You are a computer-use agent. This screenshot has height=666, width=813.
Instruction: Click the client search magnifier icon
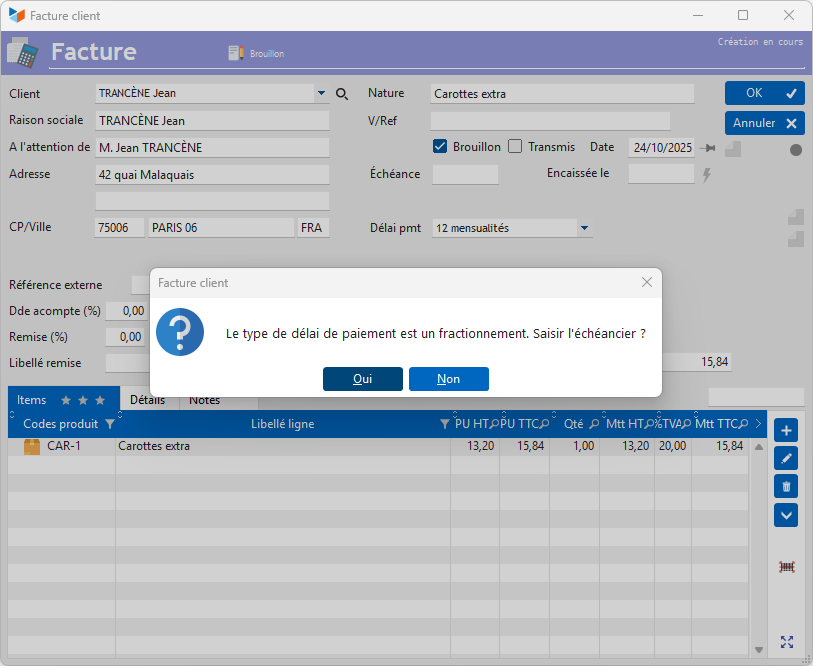(x=342, y=94)
